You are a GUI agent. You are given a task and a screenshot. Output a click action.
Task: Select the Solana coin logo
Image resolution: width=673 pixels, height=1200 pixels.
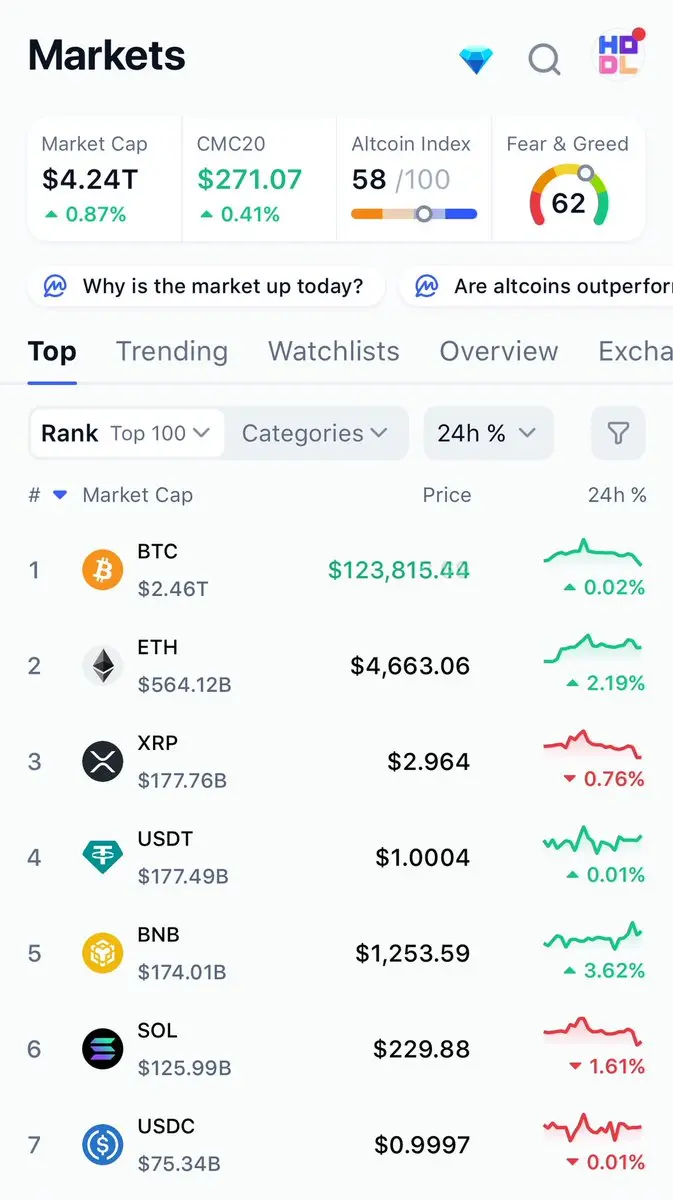pyautogui.click(x=102, y=1049)
